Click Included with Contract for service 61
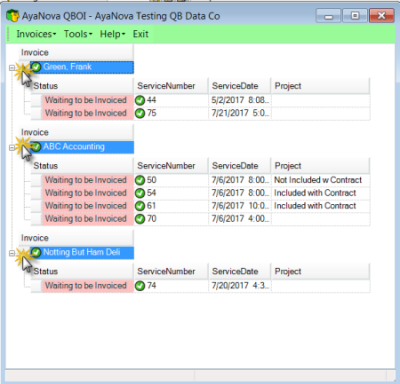400x384 pixels. [321, 206]
